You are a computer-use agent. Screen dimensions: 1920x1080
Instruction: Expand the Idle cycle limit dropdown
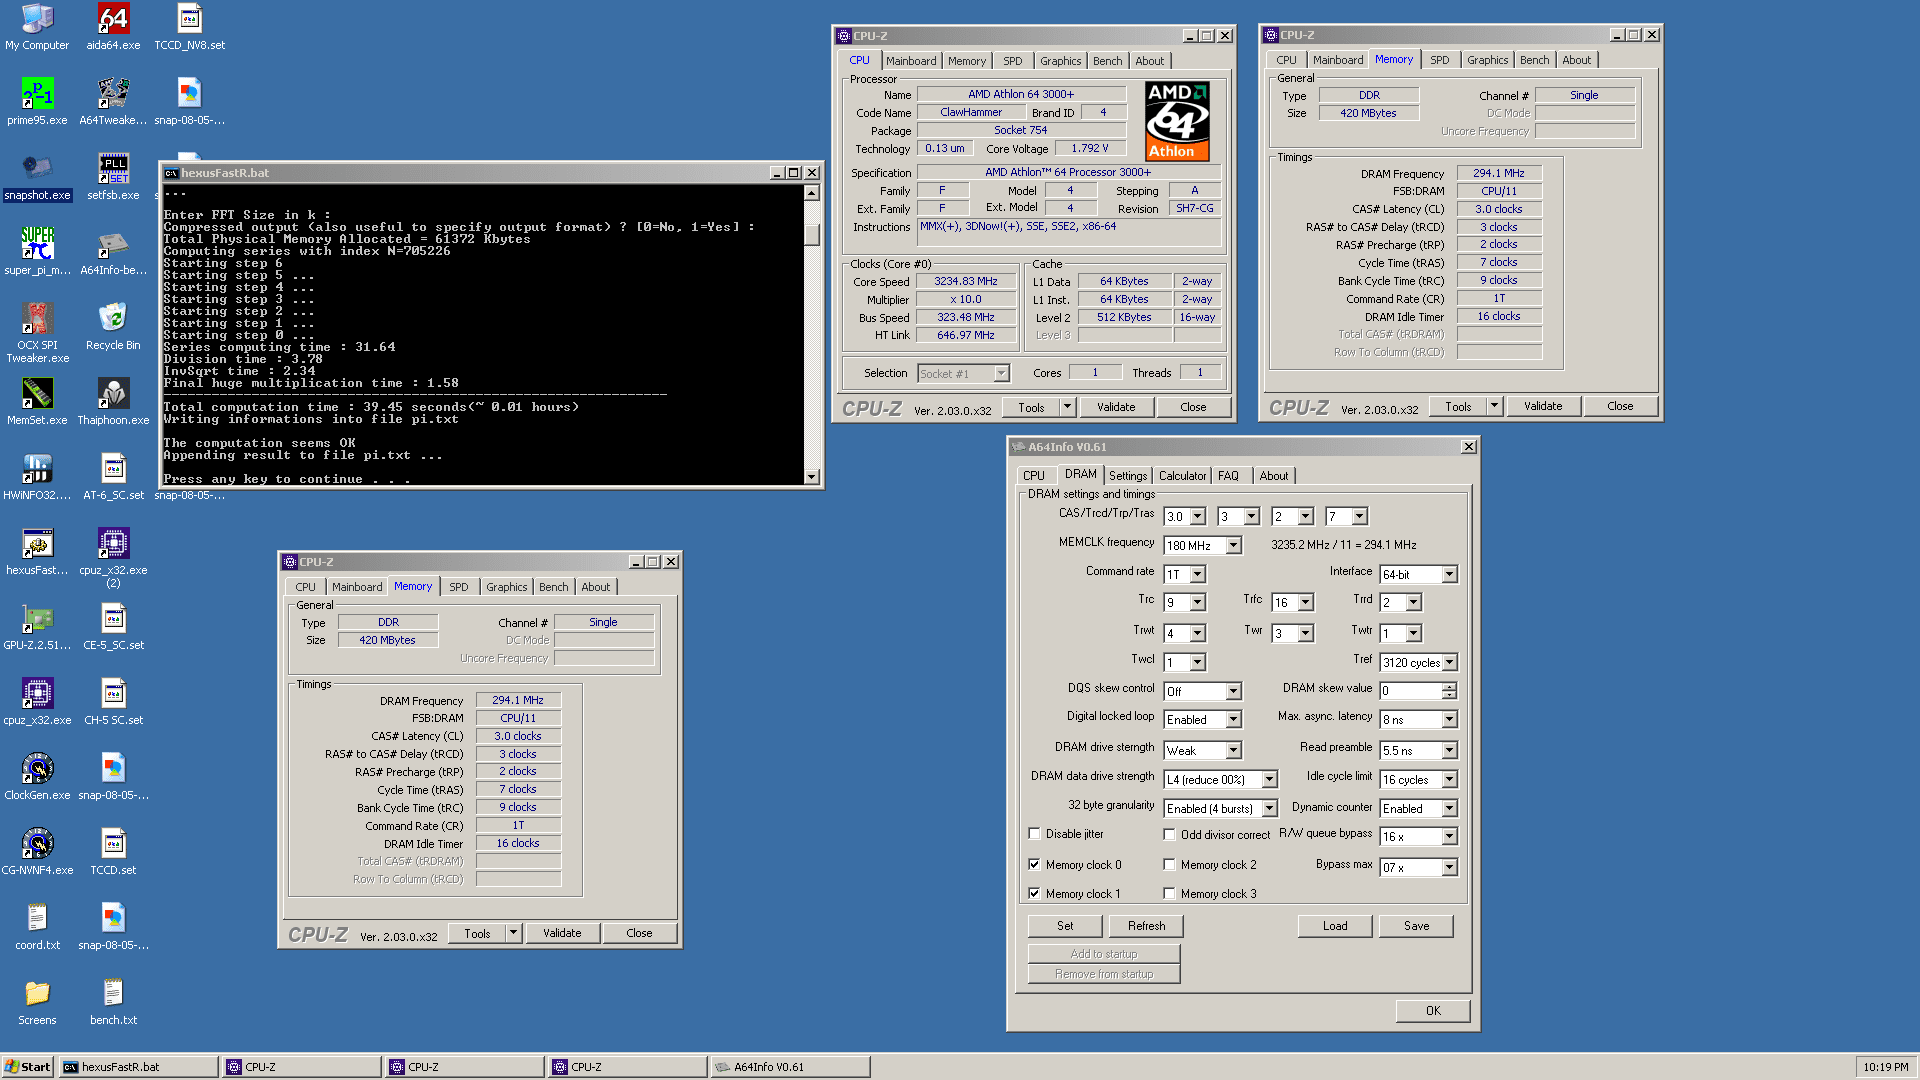(1449, 779)
